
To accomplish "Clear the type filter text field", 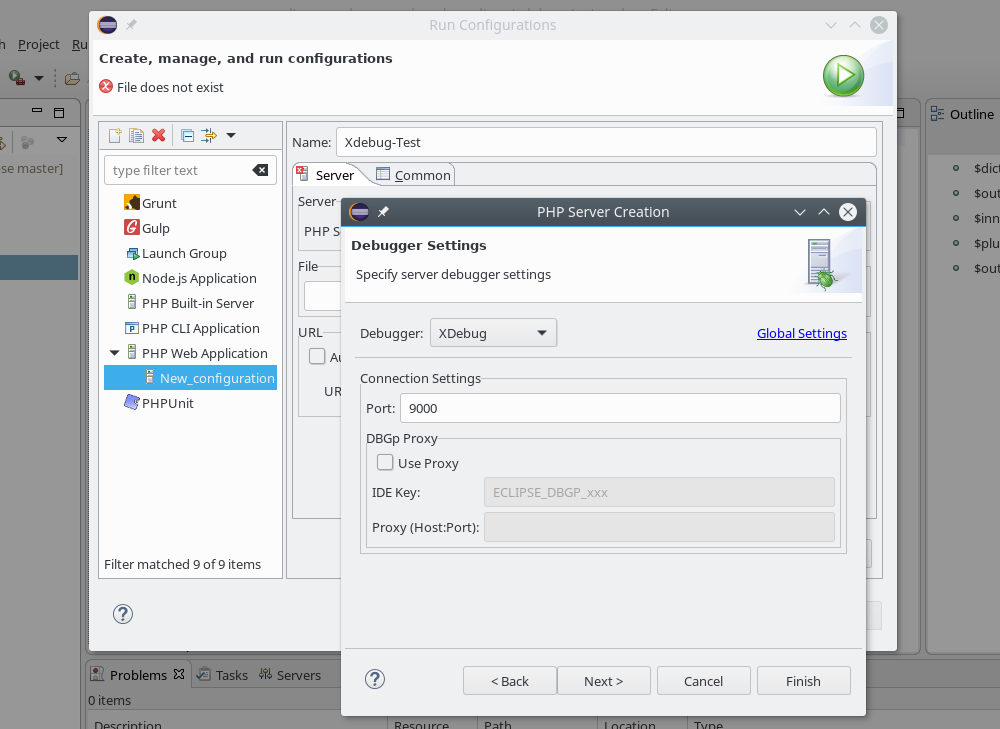I will click(260, 170).
